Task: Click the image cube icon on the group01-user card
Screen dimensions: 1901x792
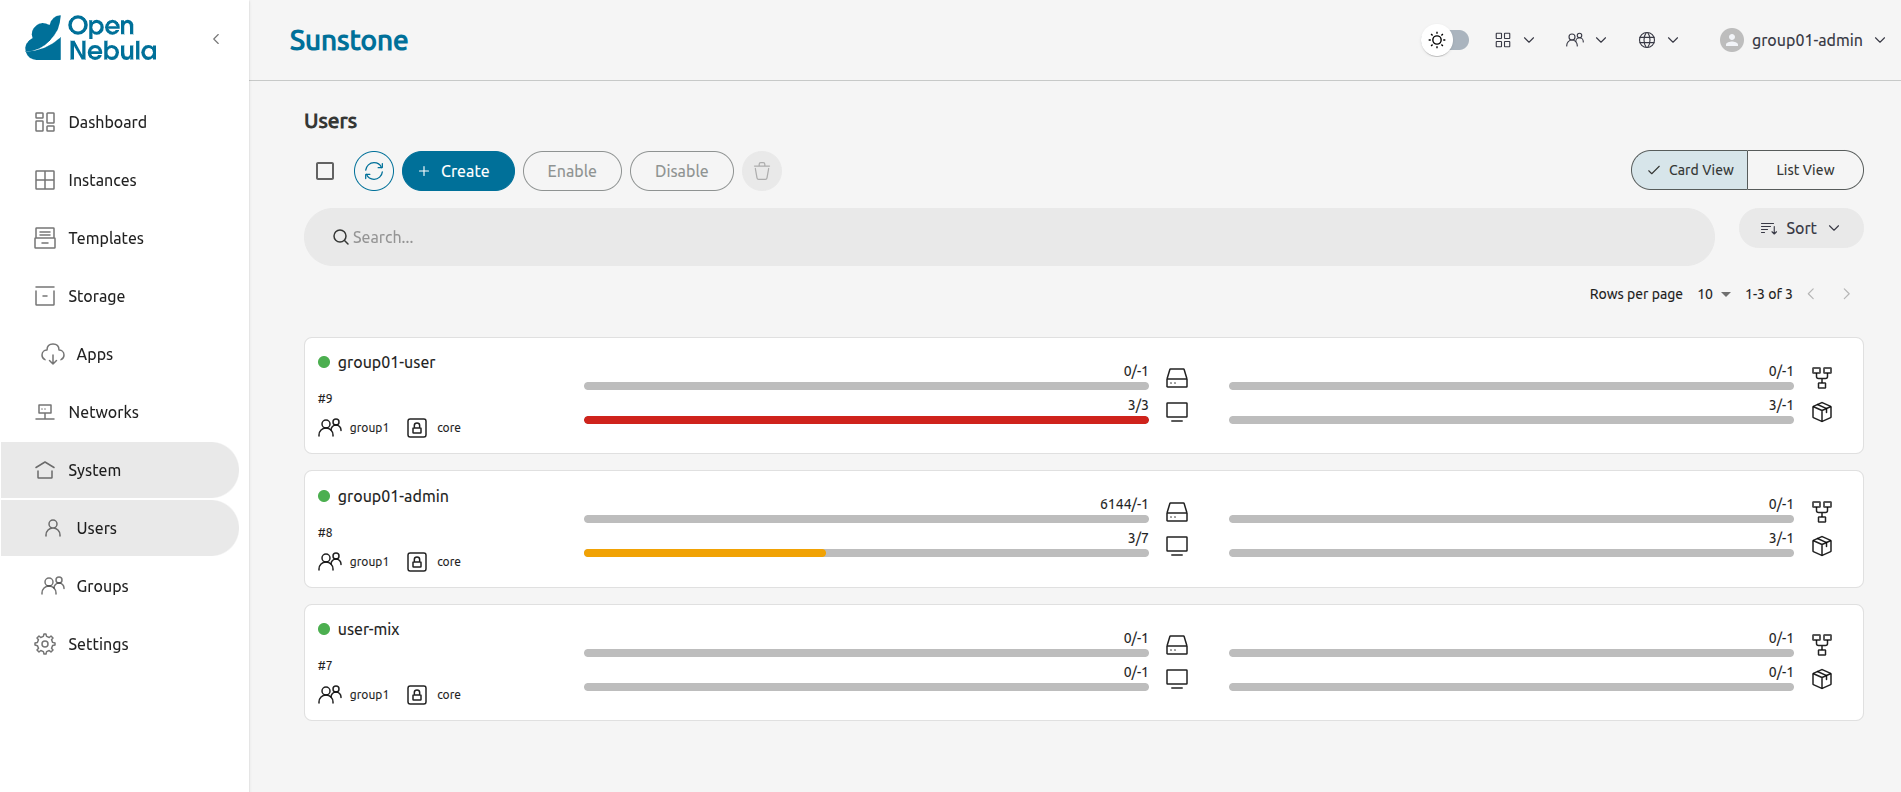Action: point(1822,412)
